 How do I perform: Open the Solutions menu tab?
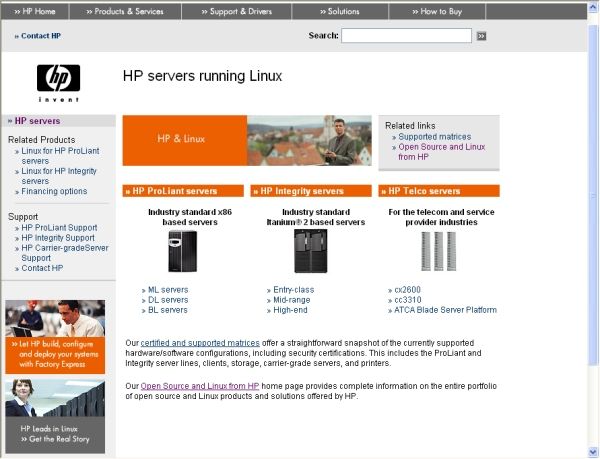(340, 11)
